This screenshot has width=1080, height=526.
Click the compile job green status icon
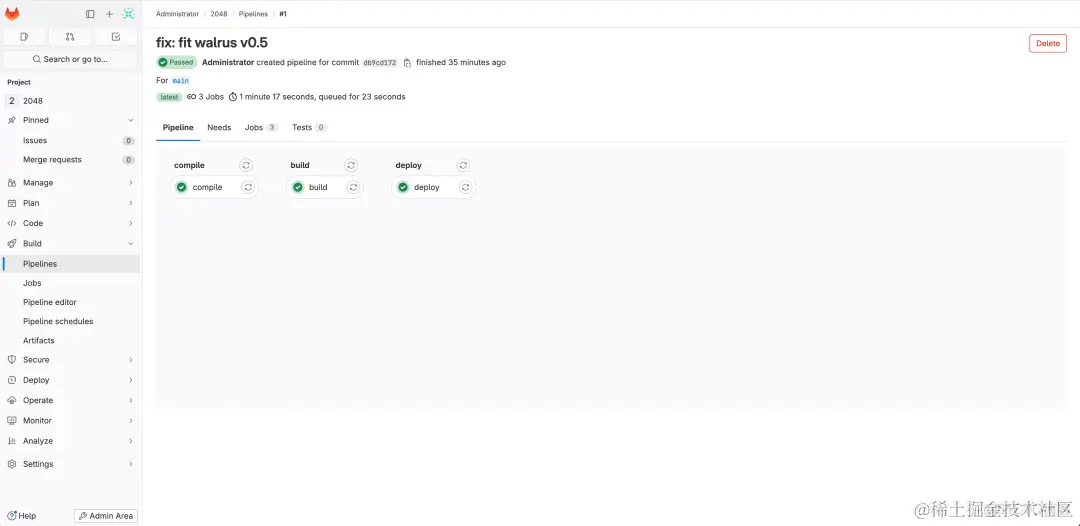pos(182,187)
